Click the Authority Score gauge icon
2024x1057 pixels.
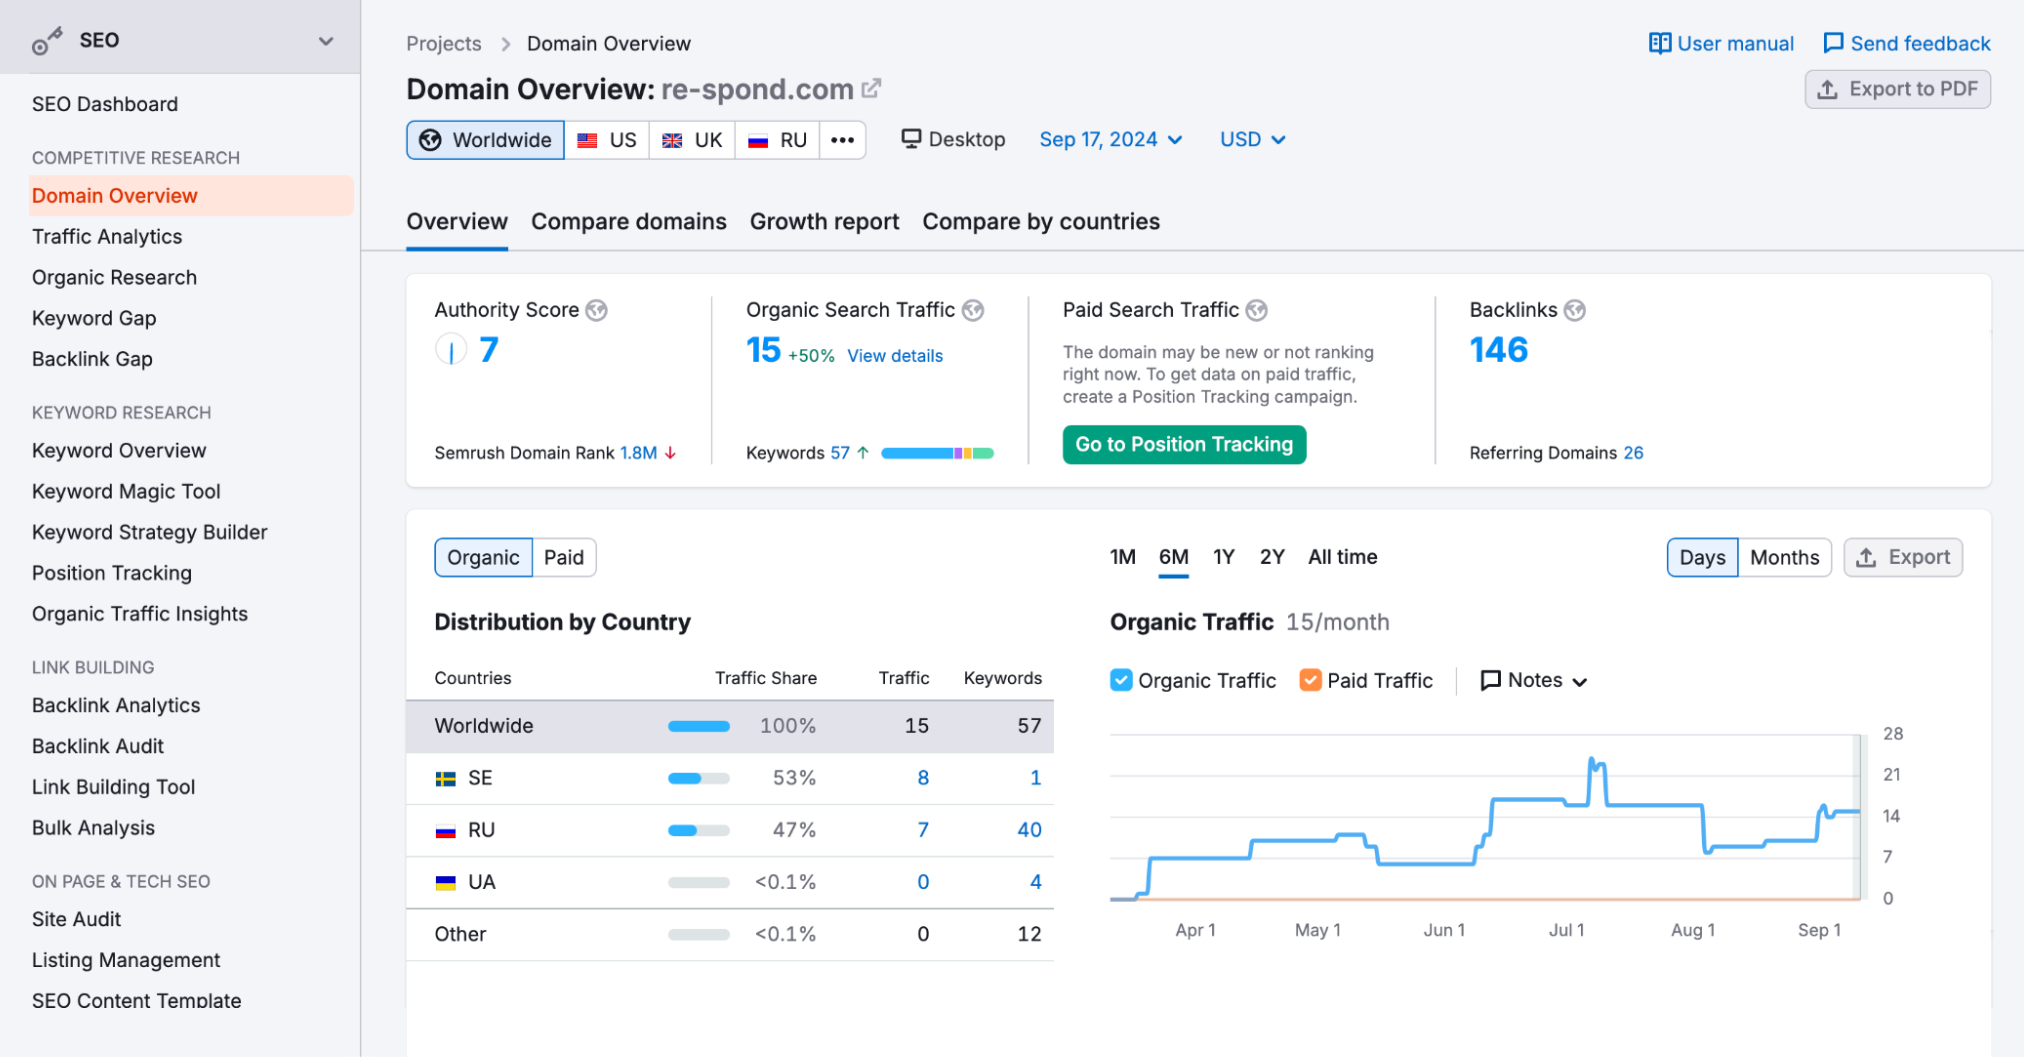tap(451, 349)
